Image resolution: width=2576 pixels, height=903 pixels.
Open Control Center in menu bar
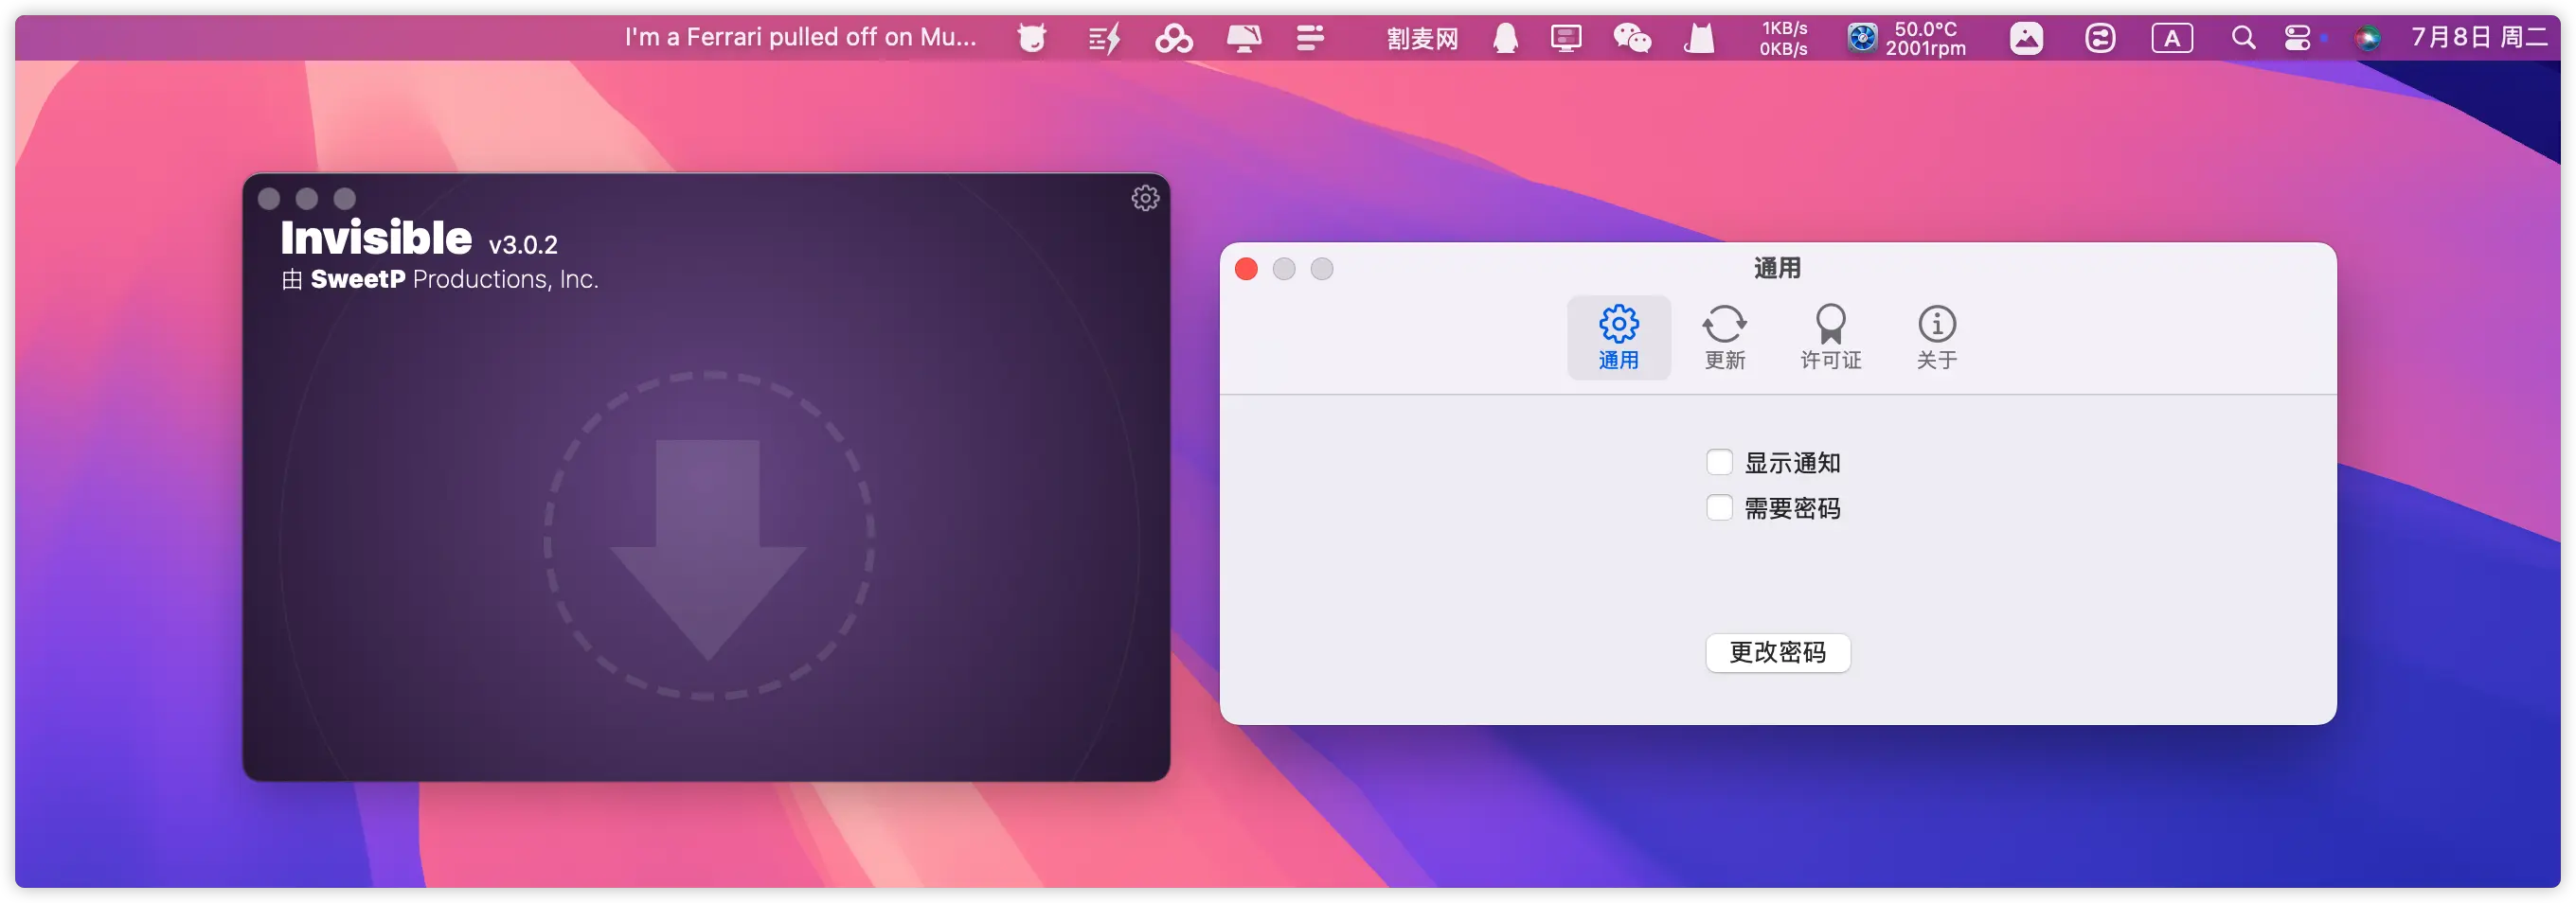pos(2298,38)
